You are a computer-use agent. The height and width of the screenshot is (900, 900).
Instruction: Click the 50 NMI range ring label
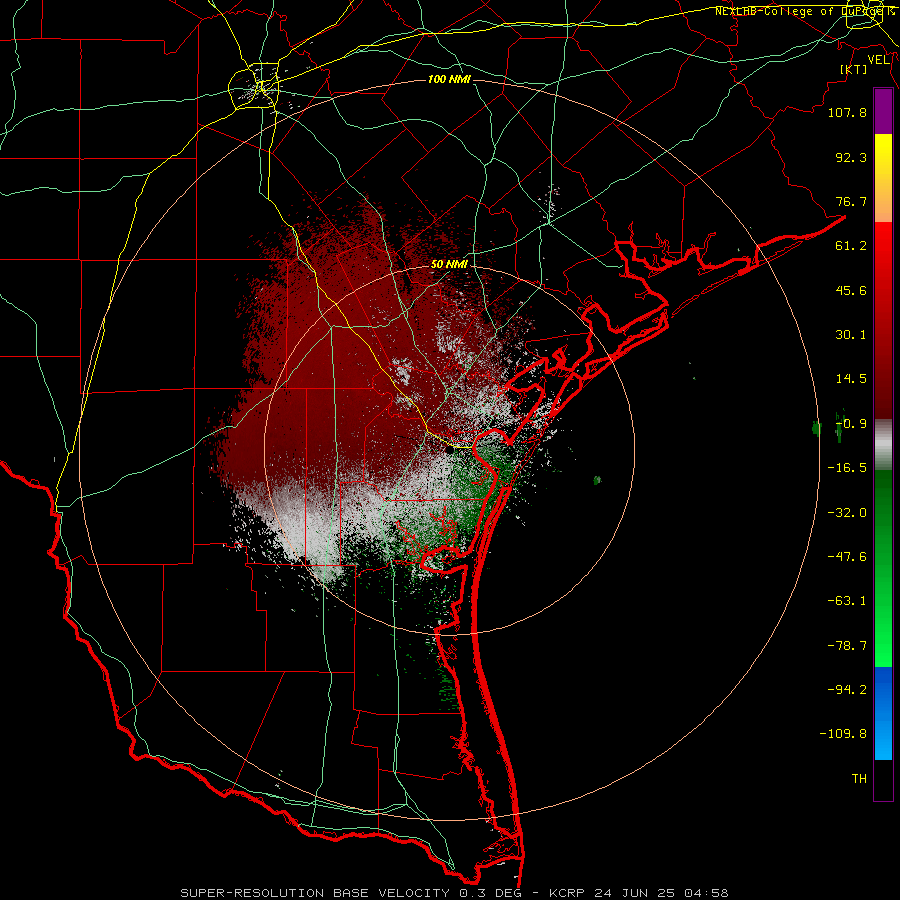point(449,264)
